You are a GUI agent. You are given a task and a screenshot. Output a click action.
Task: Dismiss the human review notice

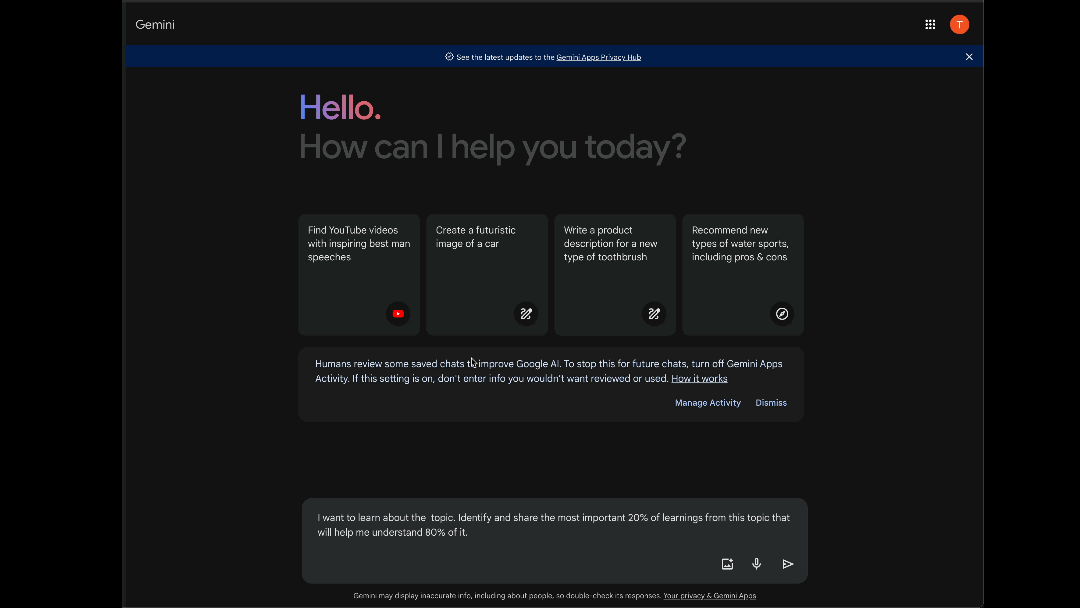tap(771, 403)
